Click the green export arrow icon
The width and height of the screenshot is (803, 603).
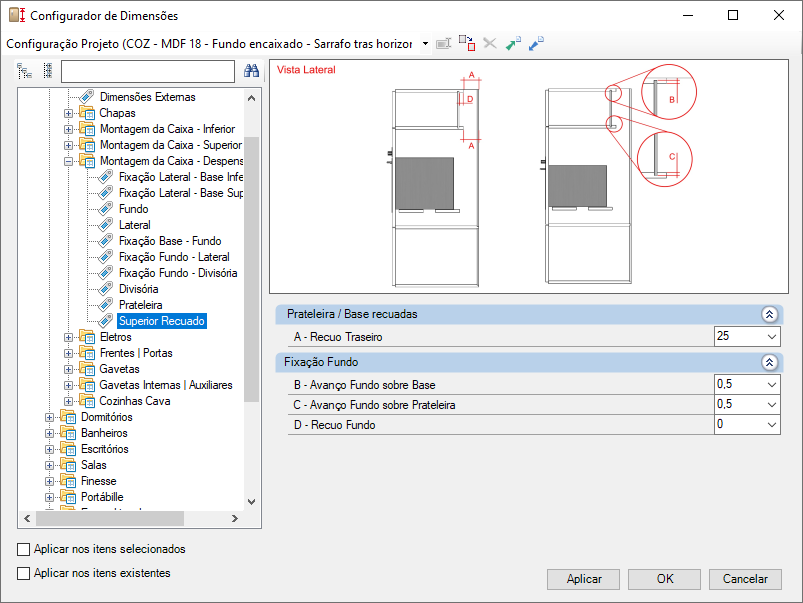pos(513,44)
